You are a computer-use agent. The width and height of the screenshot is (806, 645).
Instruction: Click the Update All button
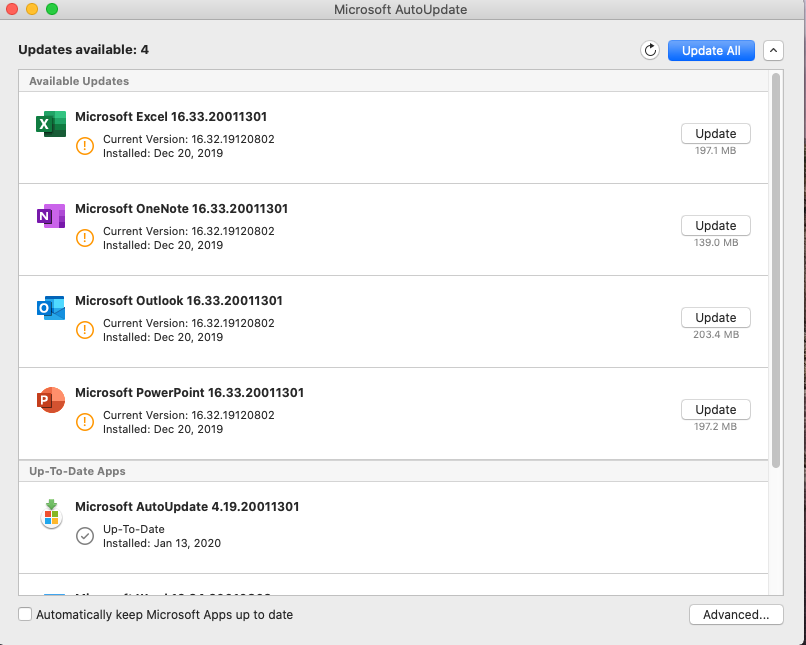[711, 50]
